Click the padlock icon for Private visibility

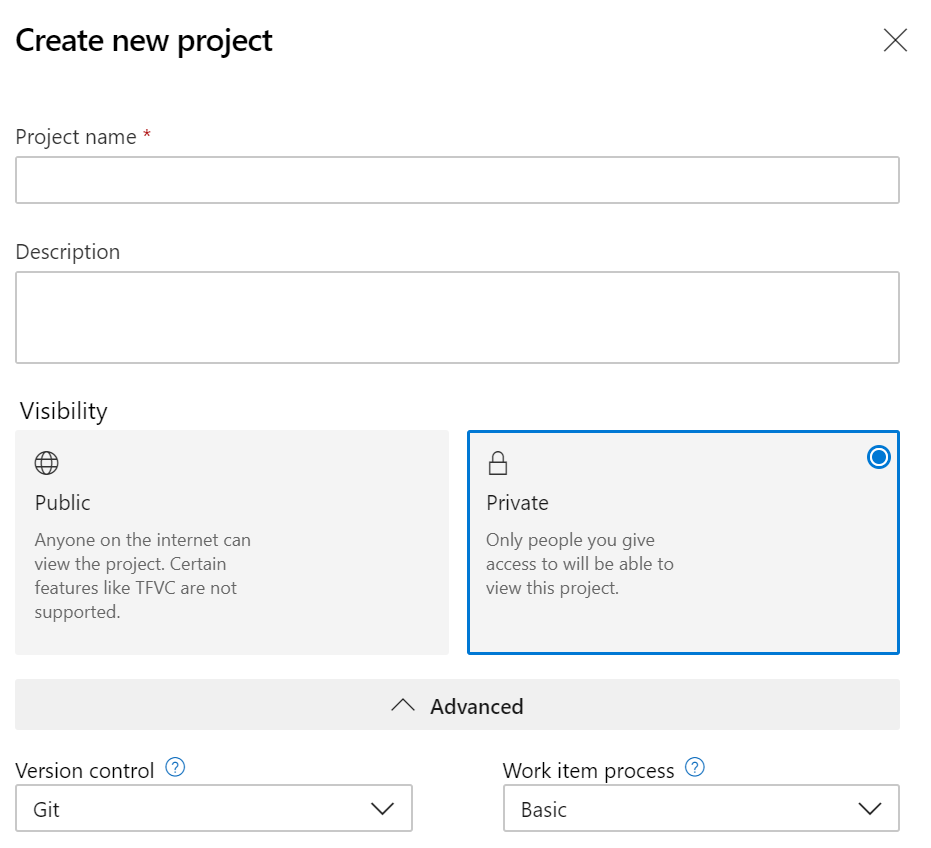[497, 463]
